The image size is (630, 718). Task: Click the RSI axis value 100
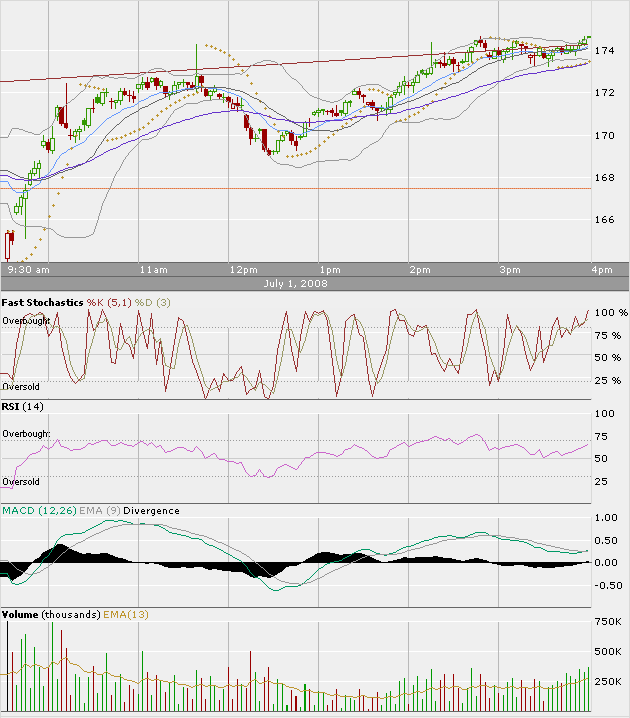coord(604,413)
